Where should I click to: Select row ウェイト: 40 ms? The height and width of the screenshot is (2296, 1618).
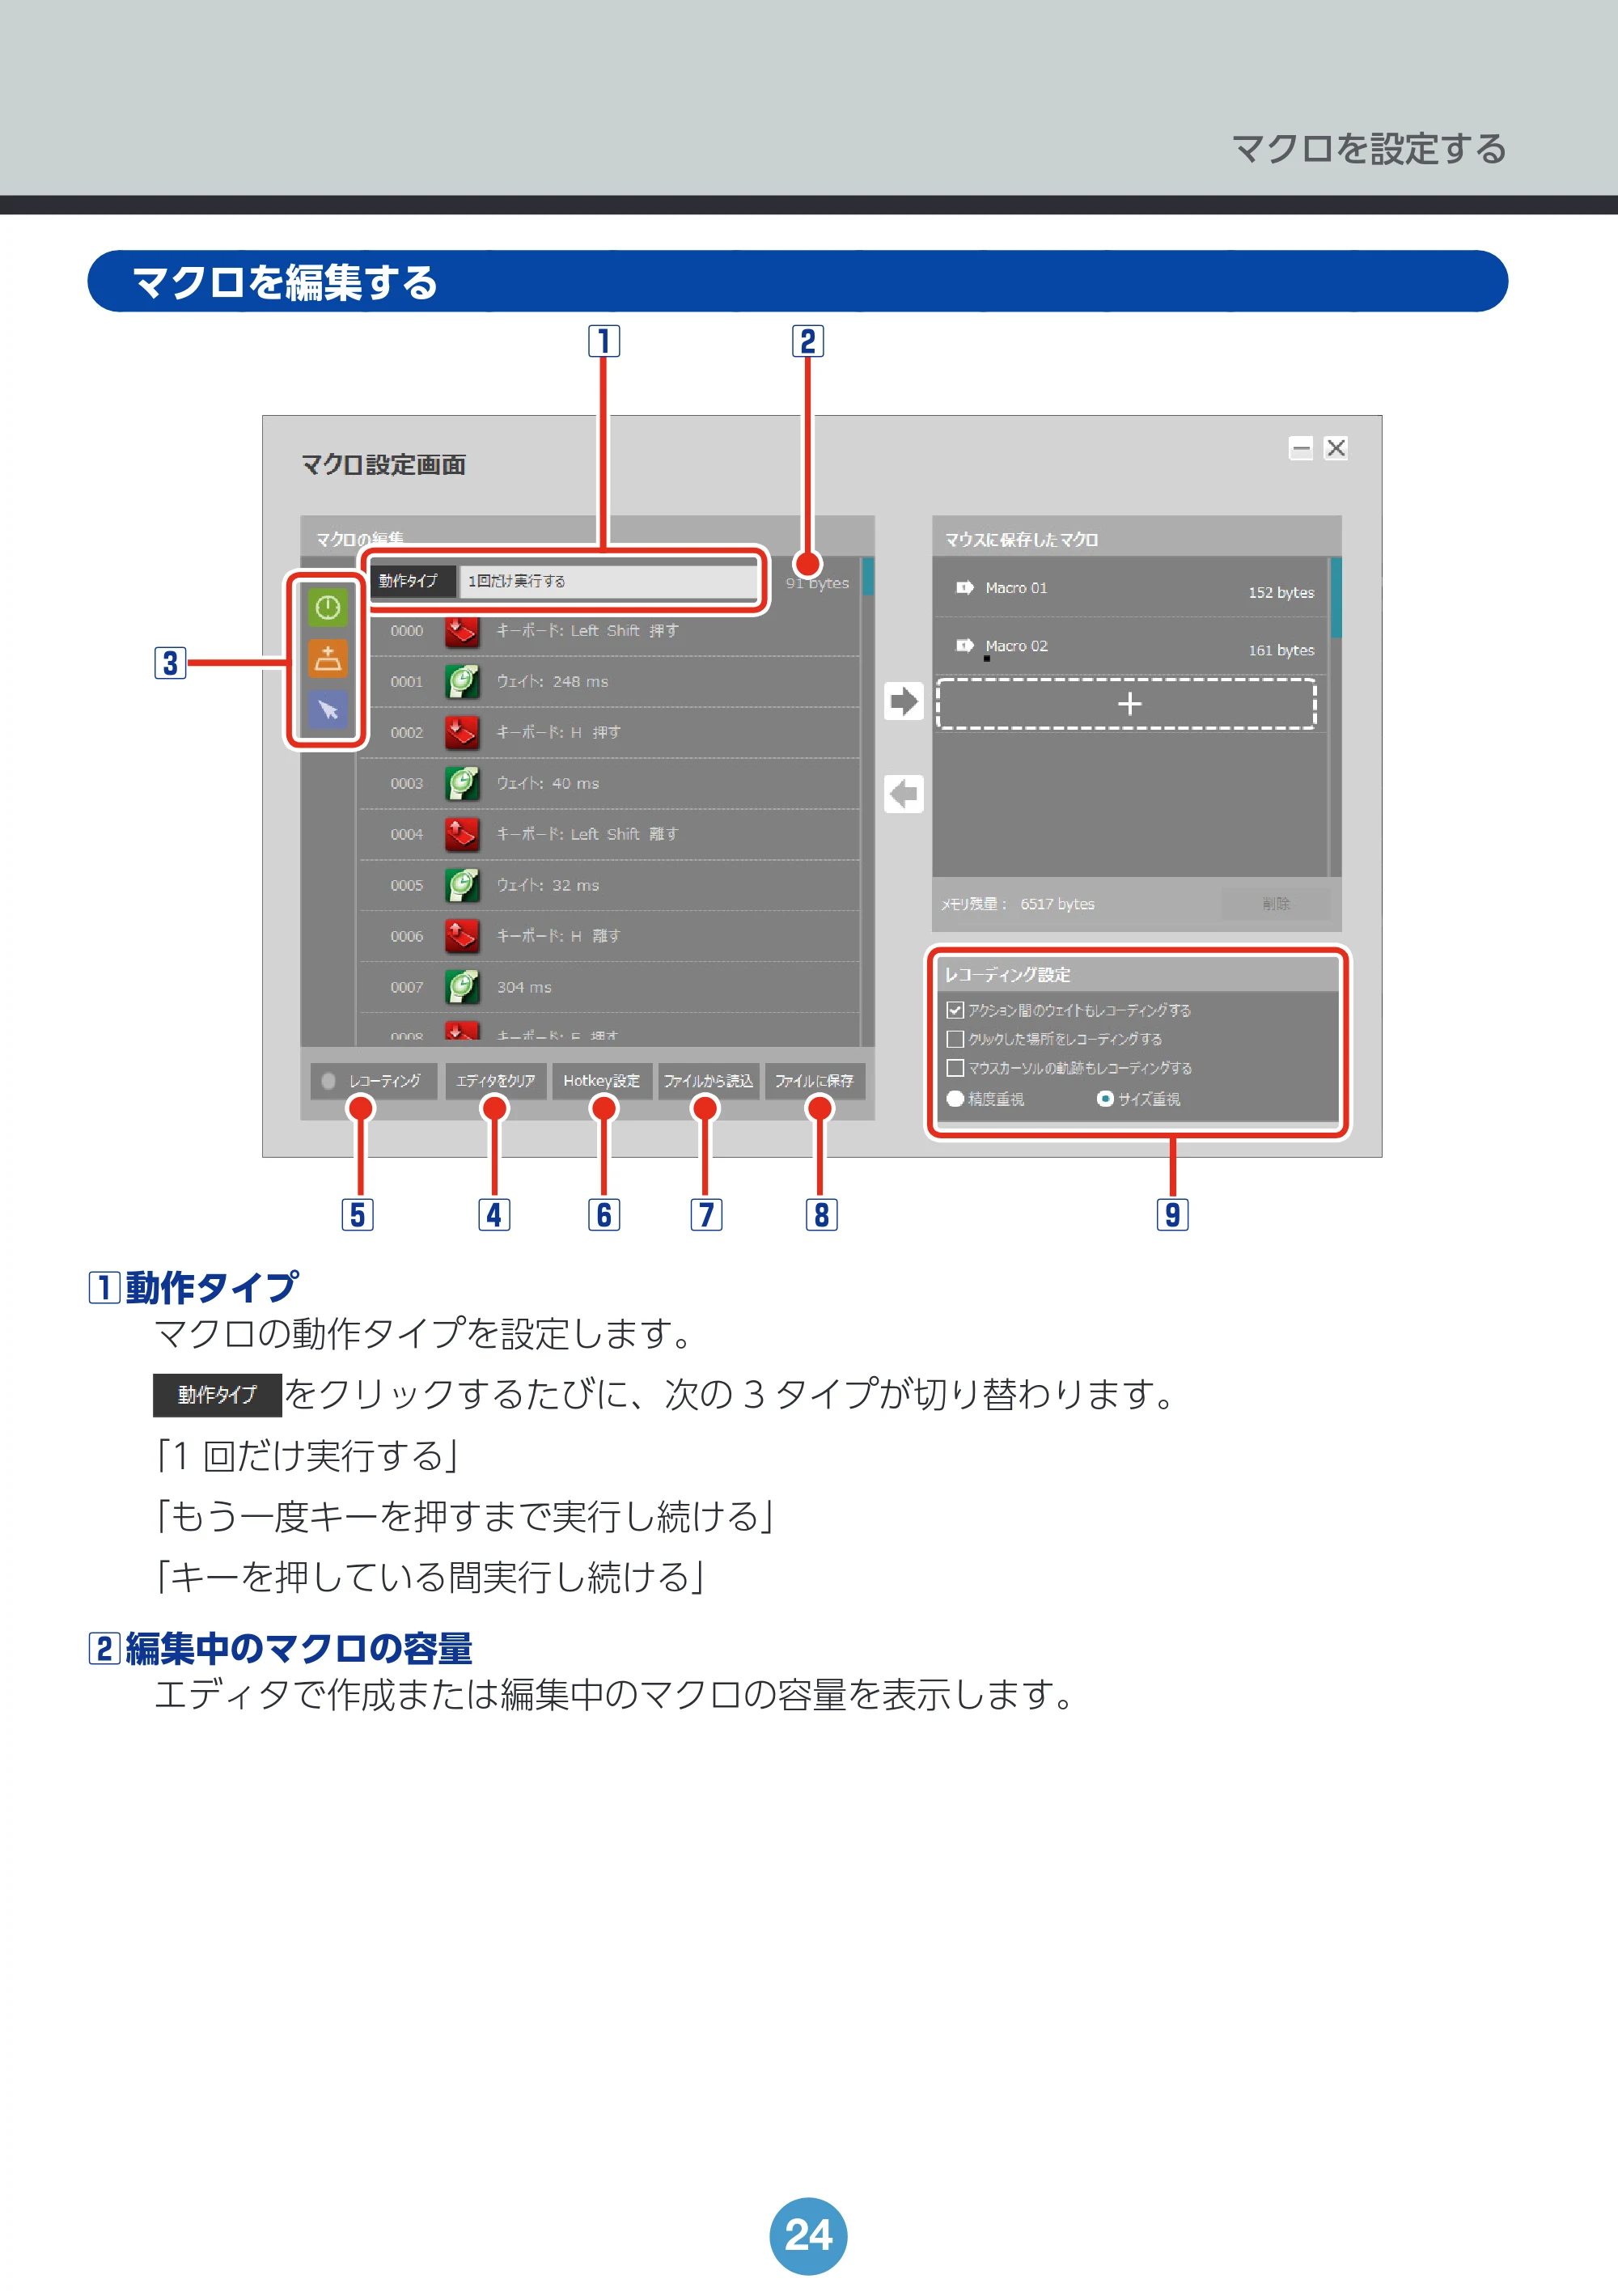[609, 783]
